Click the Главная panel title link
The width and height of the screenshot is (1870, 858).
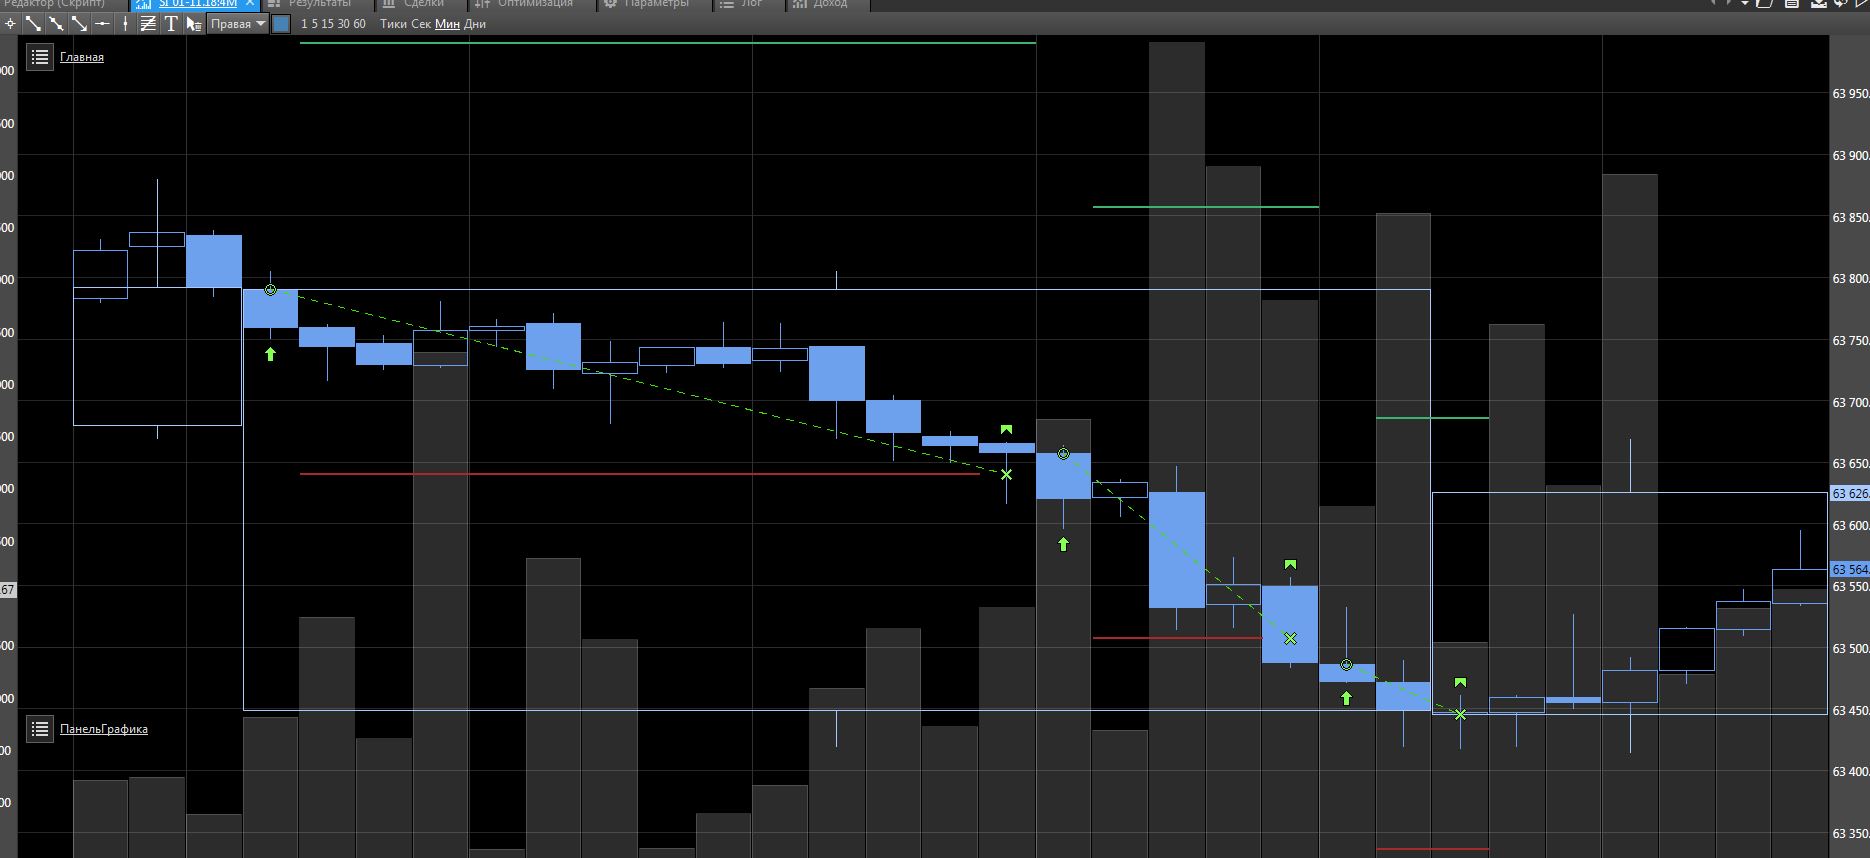(82, 57)
